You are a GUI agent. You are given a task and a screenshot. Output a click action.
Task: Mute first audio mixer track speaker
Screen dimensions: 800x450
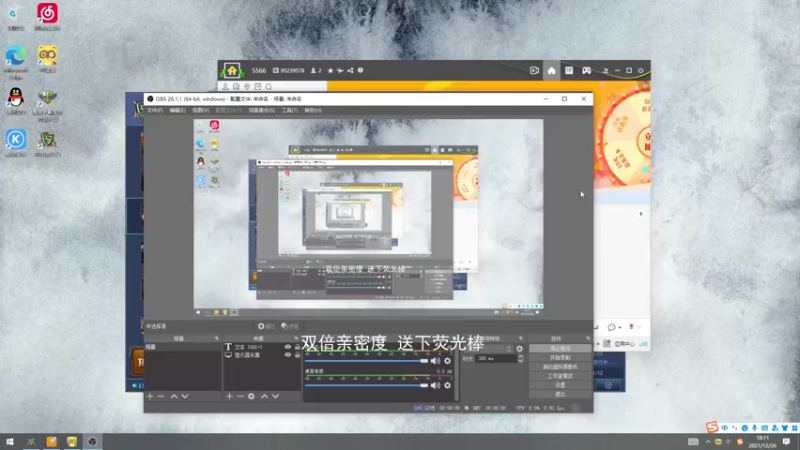(x=435, y=361)
